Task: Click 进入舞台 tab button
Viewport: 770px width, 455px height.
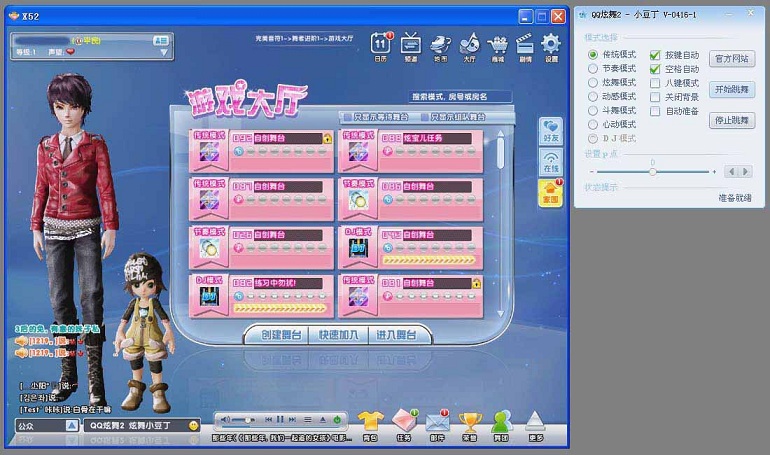Action: pos(396,335)
